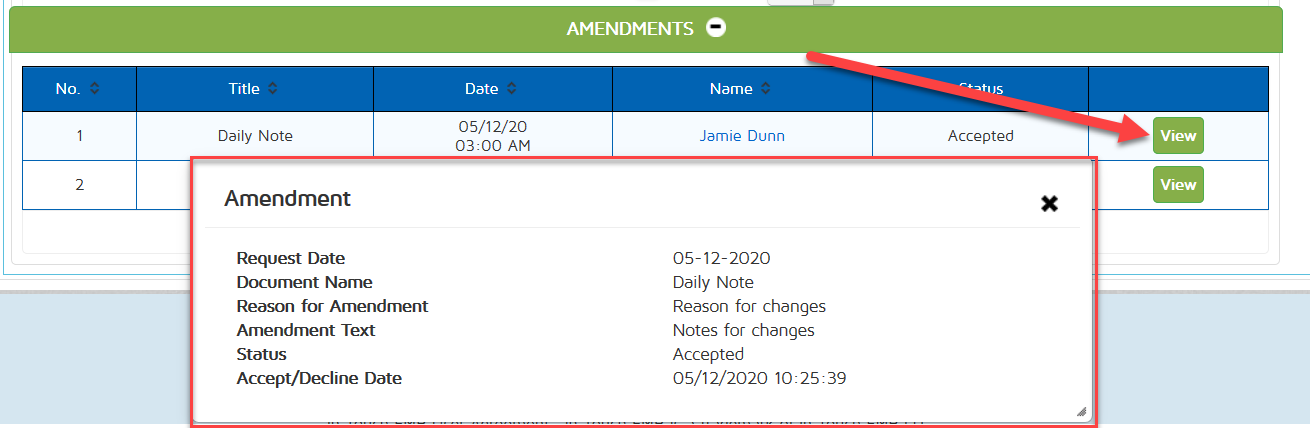Image resolution: width=1310 pixels, height=428 pixels.
Task: Open the Jamie Dunn link
Action: (742, 136)
